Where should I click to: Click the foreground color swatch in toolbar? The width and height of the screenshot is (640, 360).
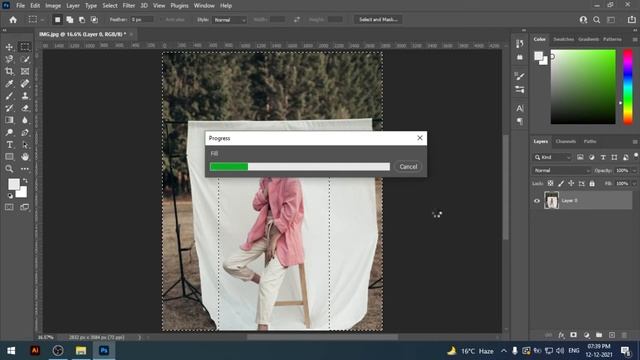(13, 184)
